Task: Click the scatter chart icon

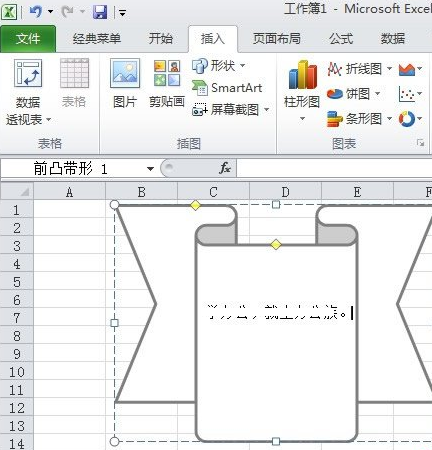Action: click(407, 94)
